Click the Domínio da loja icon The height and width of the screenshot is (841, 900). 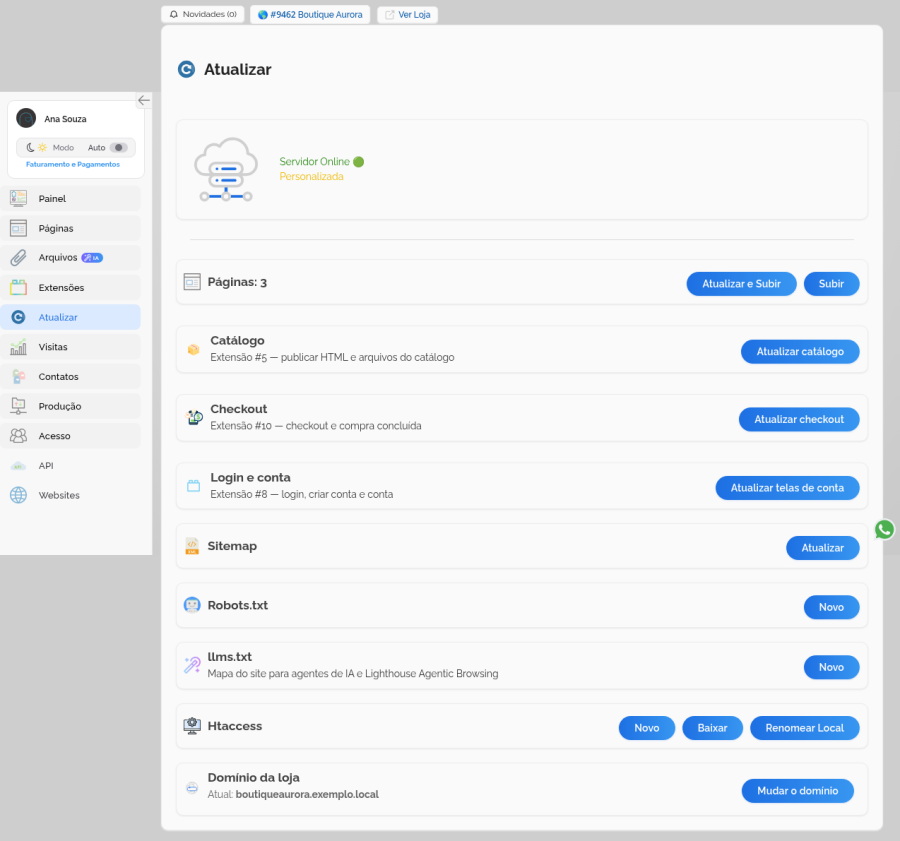[x=192, y=788]
